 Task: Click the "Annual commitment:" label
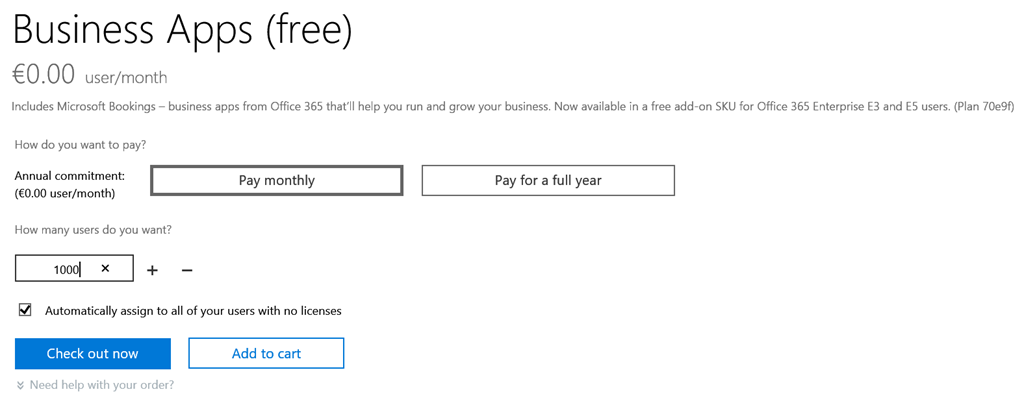[x=70, y=175]
